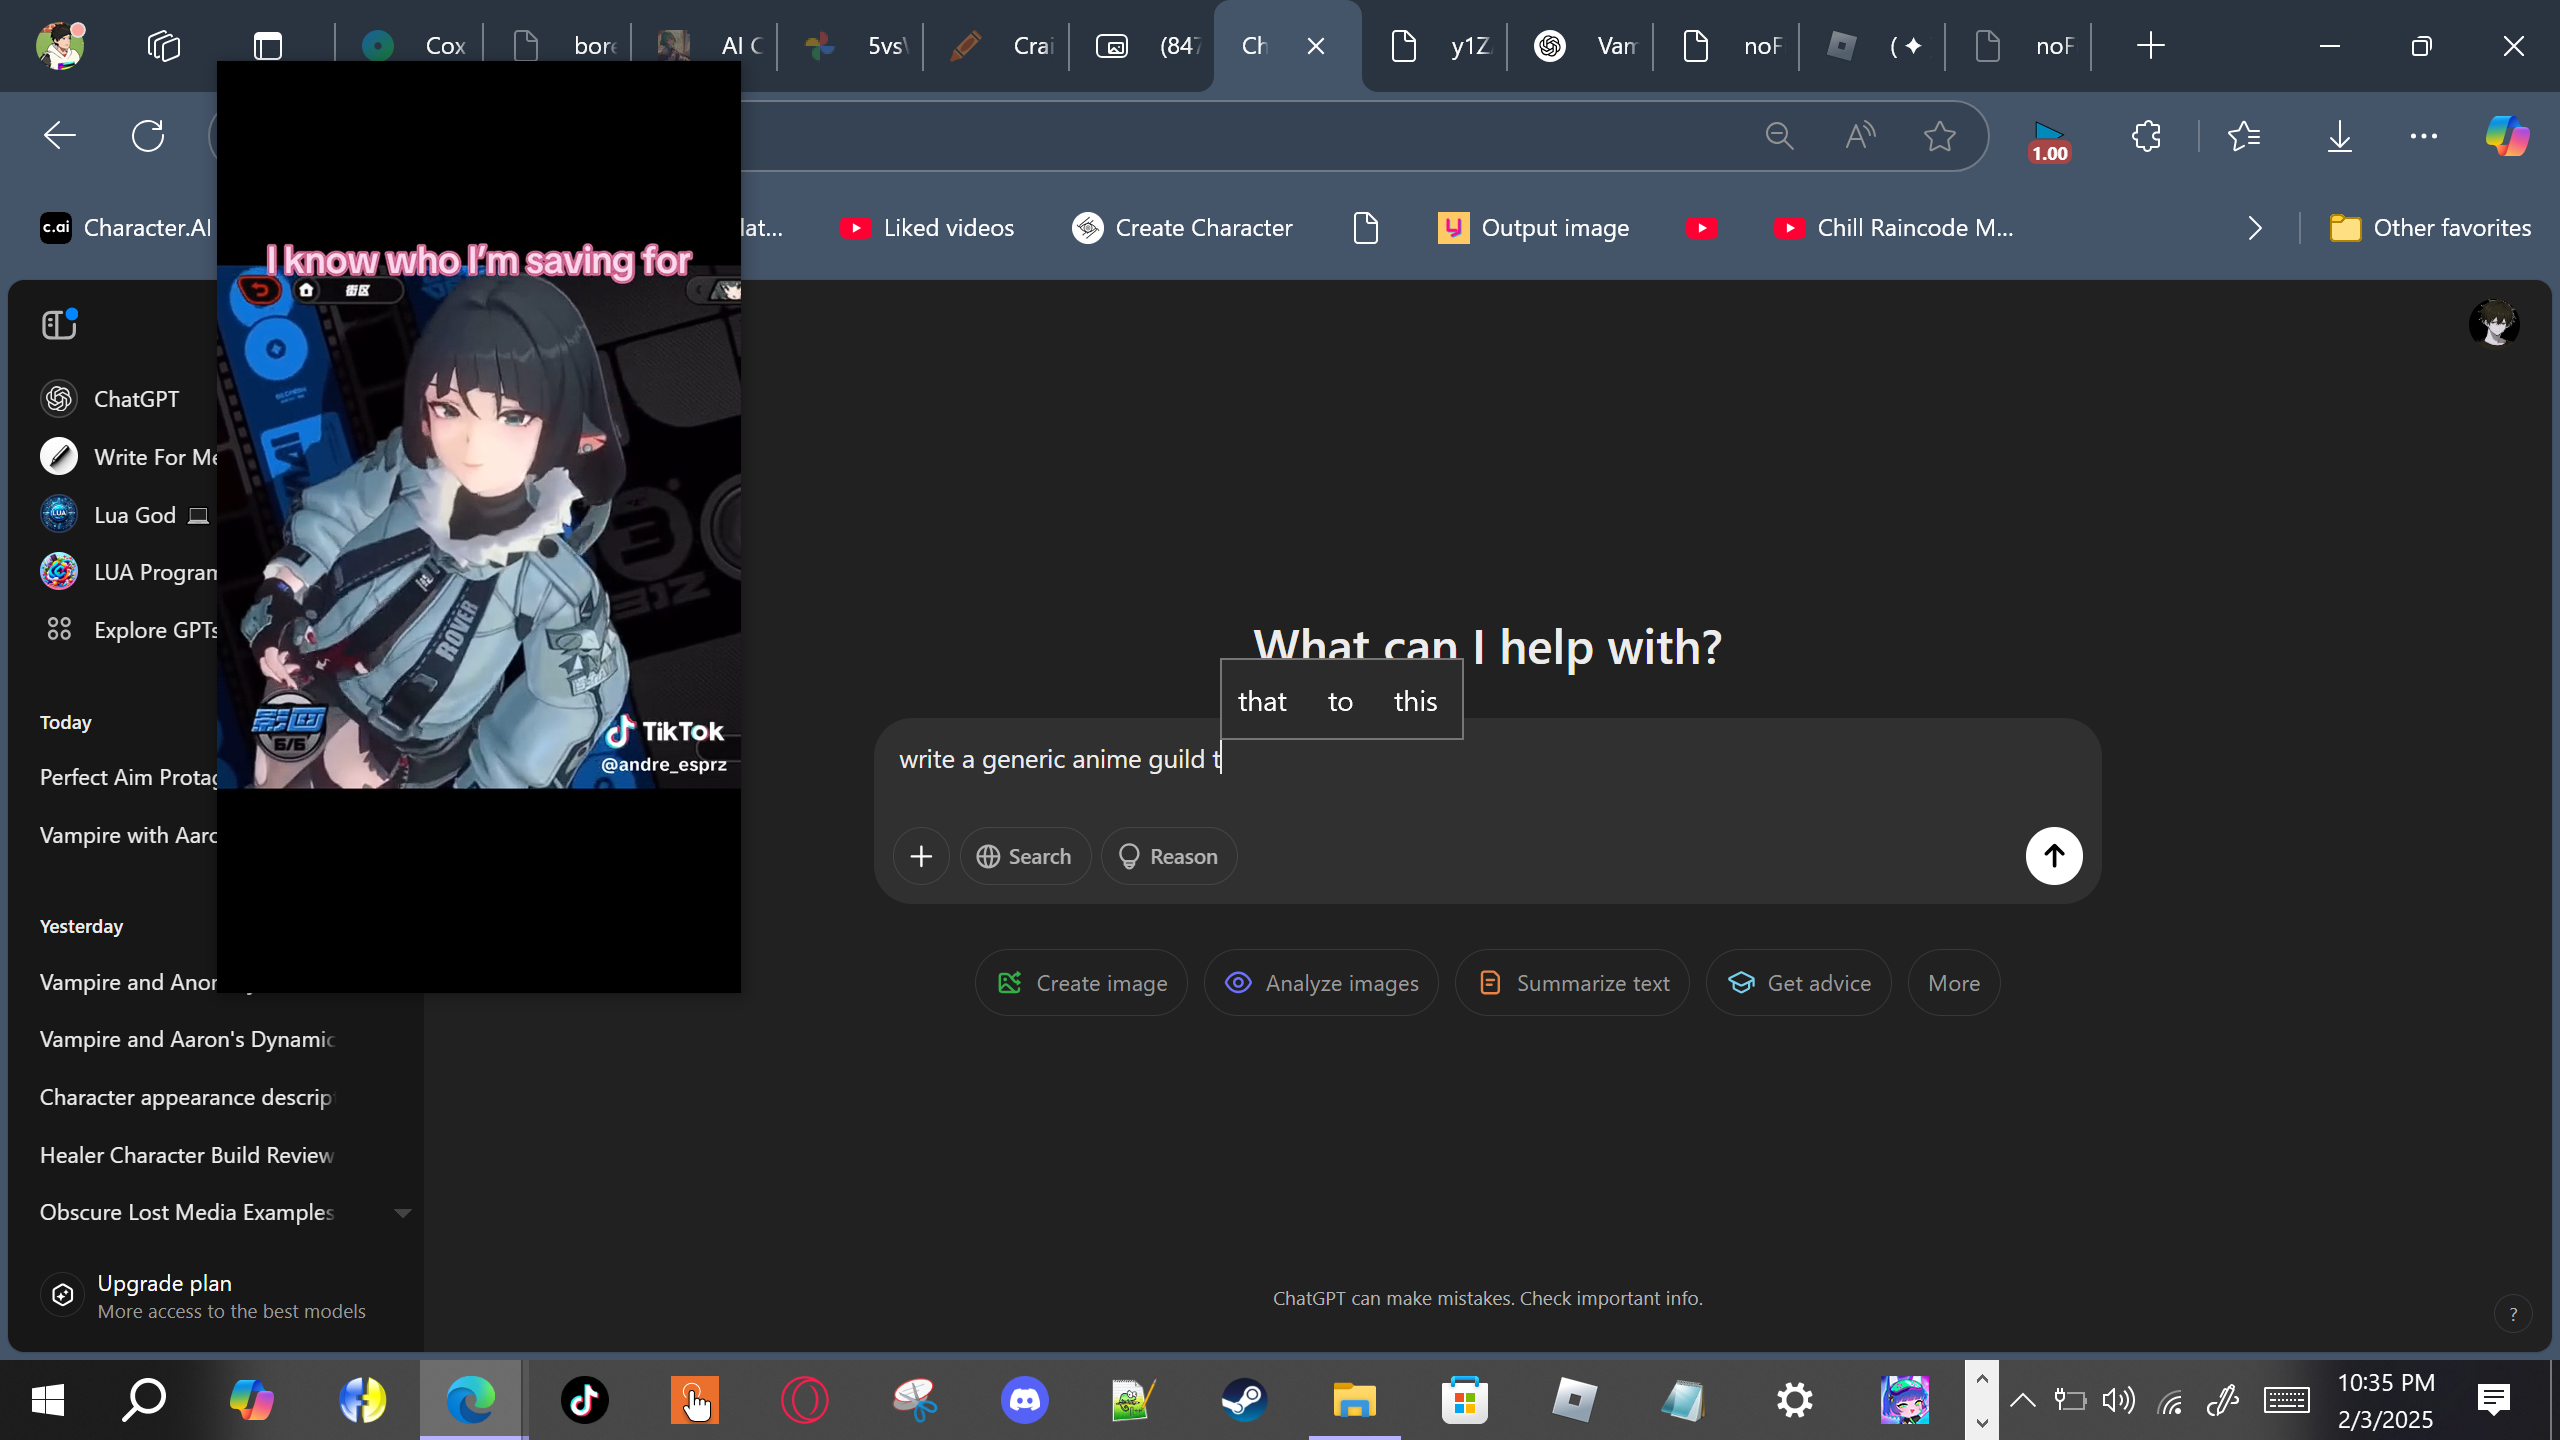Open the browser Downloads icon
The height and width of the screenshot is (1440, 2560).
pos(2340,136)
